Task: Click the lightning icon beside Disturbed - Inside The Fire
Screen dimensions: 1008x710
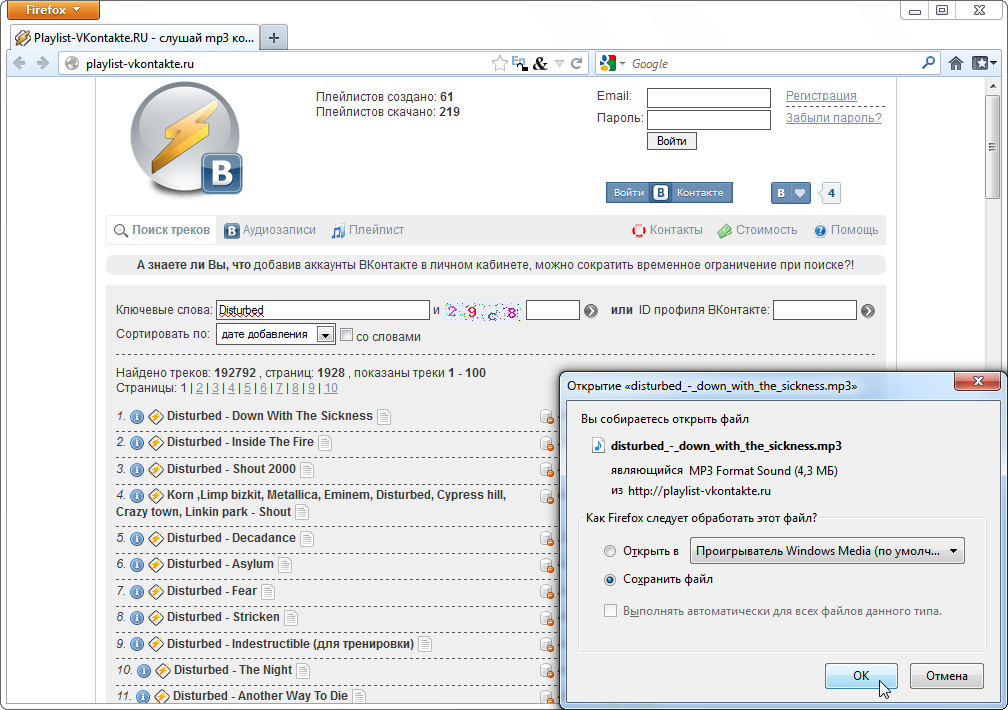Action: [x=156, y=443]
